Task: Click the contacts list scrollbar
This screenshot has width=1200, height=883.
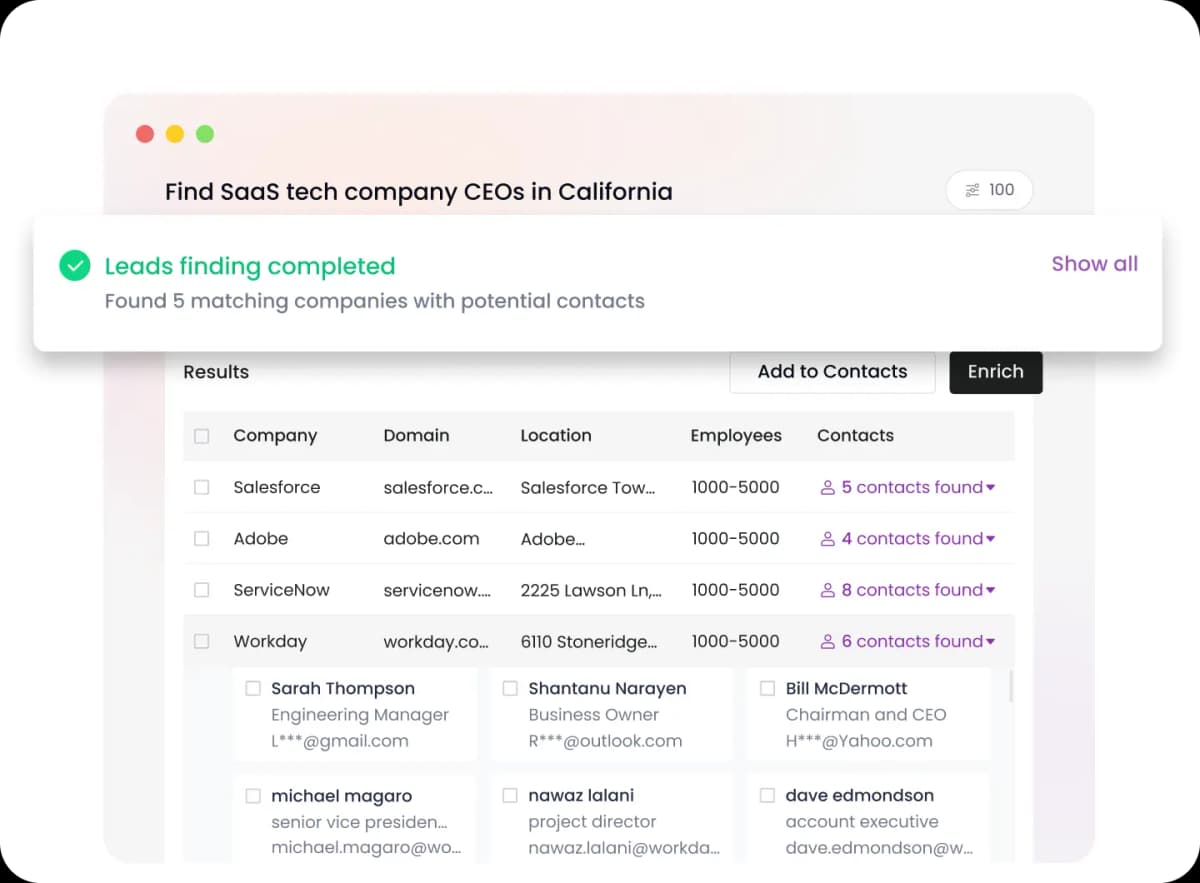Action: coord(1011,686)
